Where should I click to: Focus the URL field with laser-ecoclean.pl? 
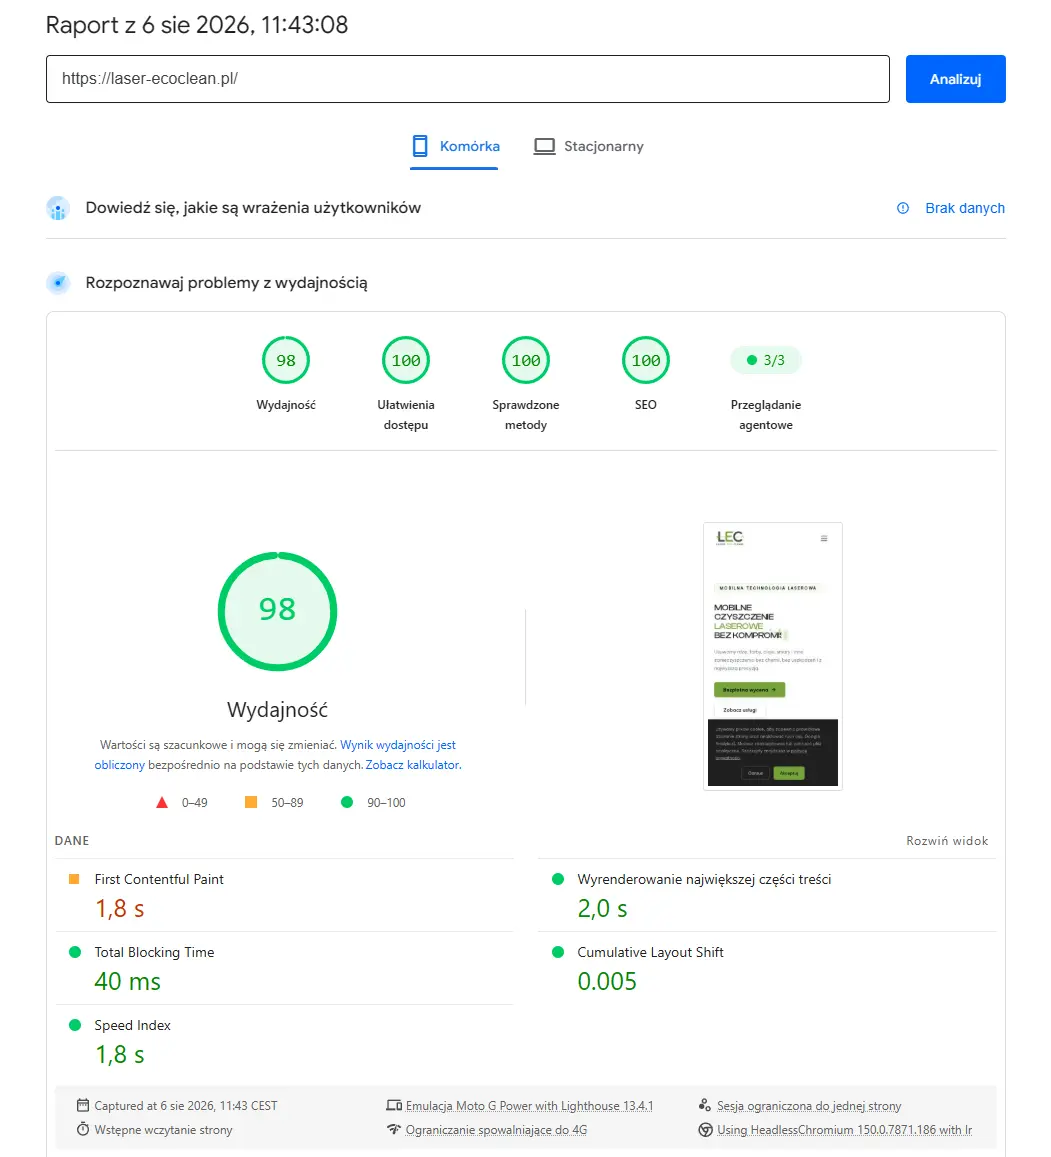coord(467,79)
